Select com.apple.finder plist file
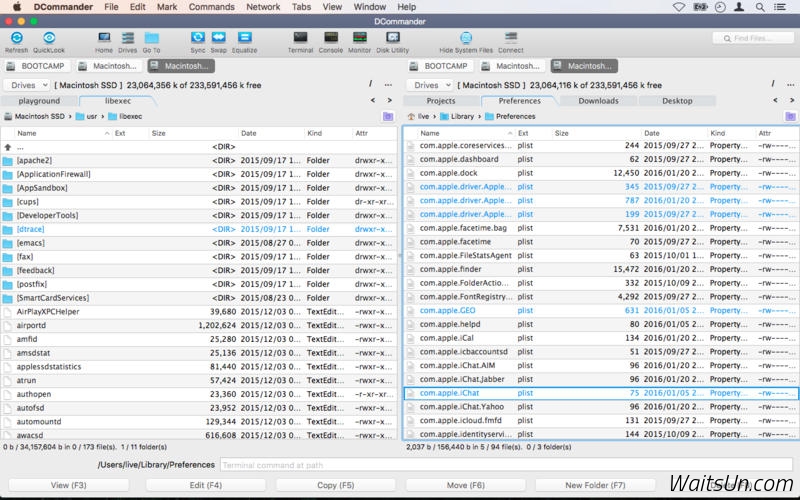 (x=601, y=269)
